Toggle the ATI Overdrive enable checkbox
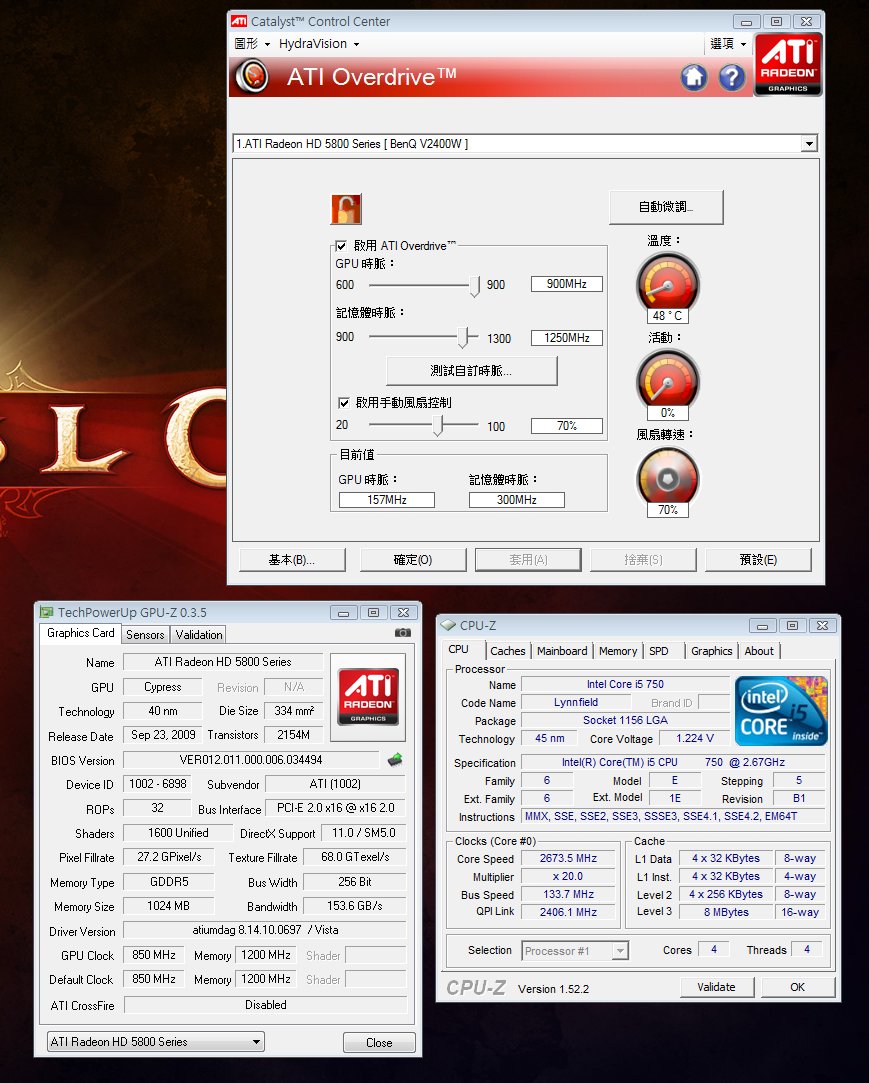The image size is (869, 1083). [341, 245]
